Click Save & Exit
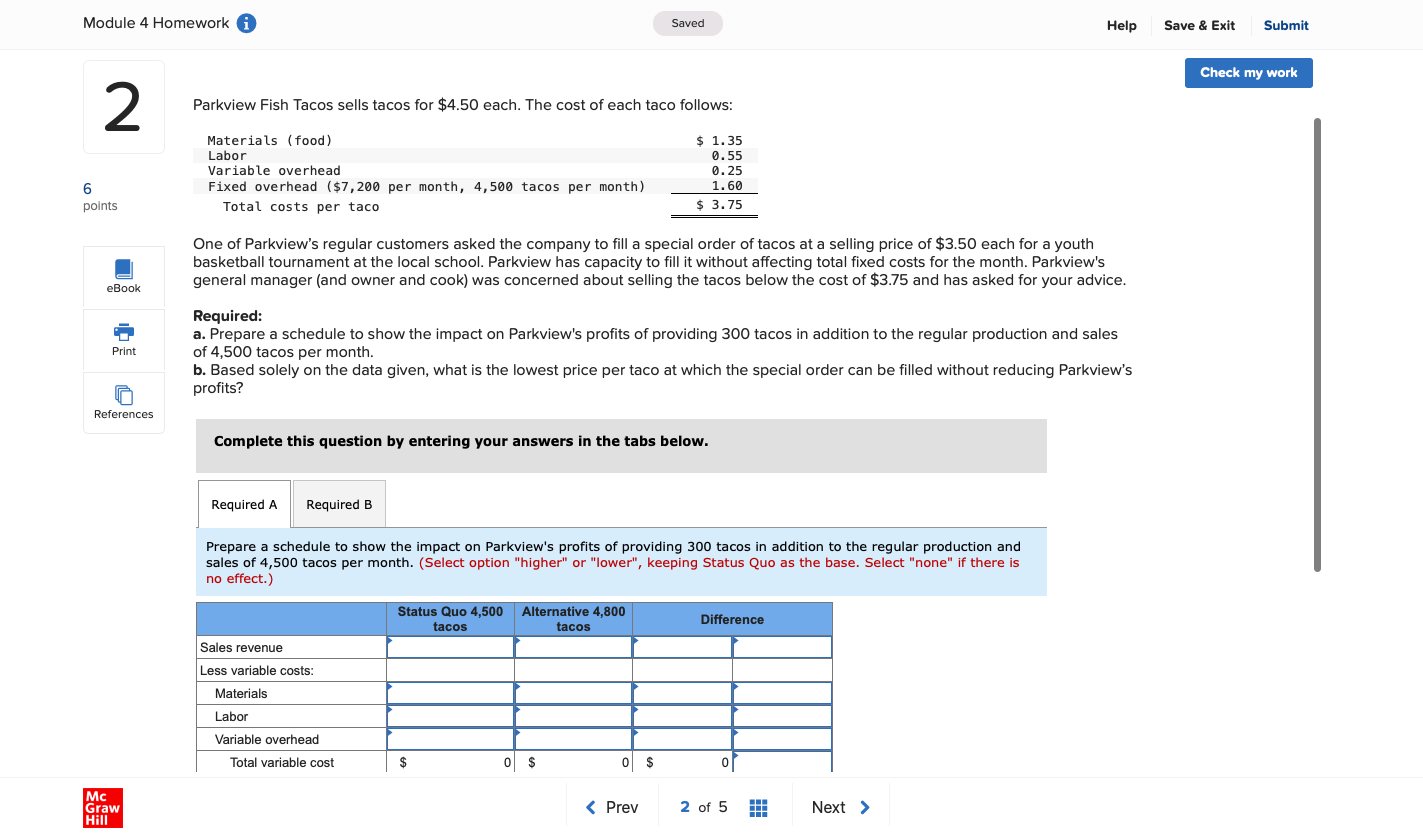 point(1199,25)
